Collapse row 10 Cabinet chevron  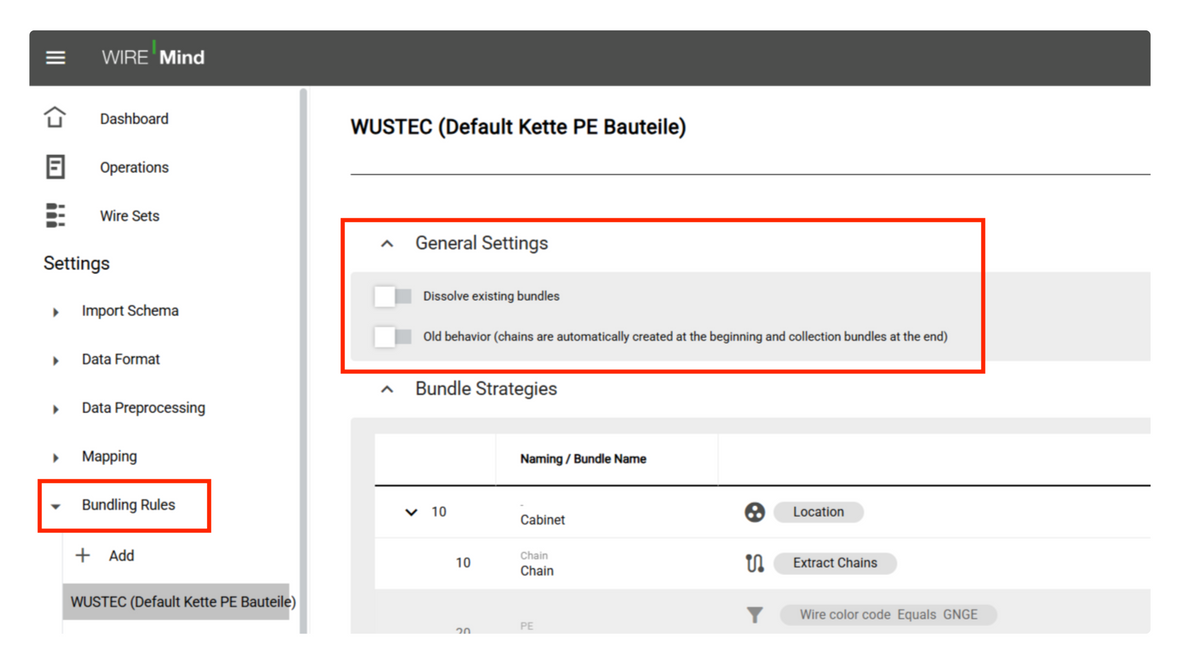411,512
